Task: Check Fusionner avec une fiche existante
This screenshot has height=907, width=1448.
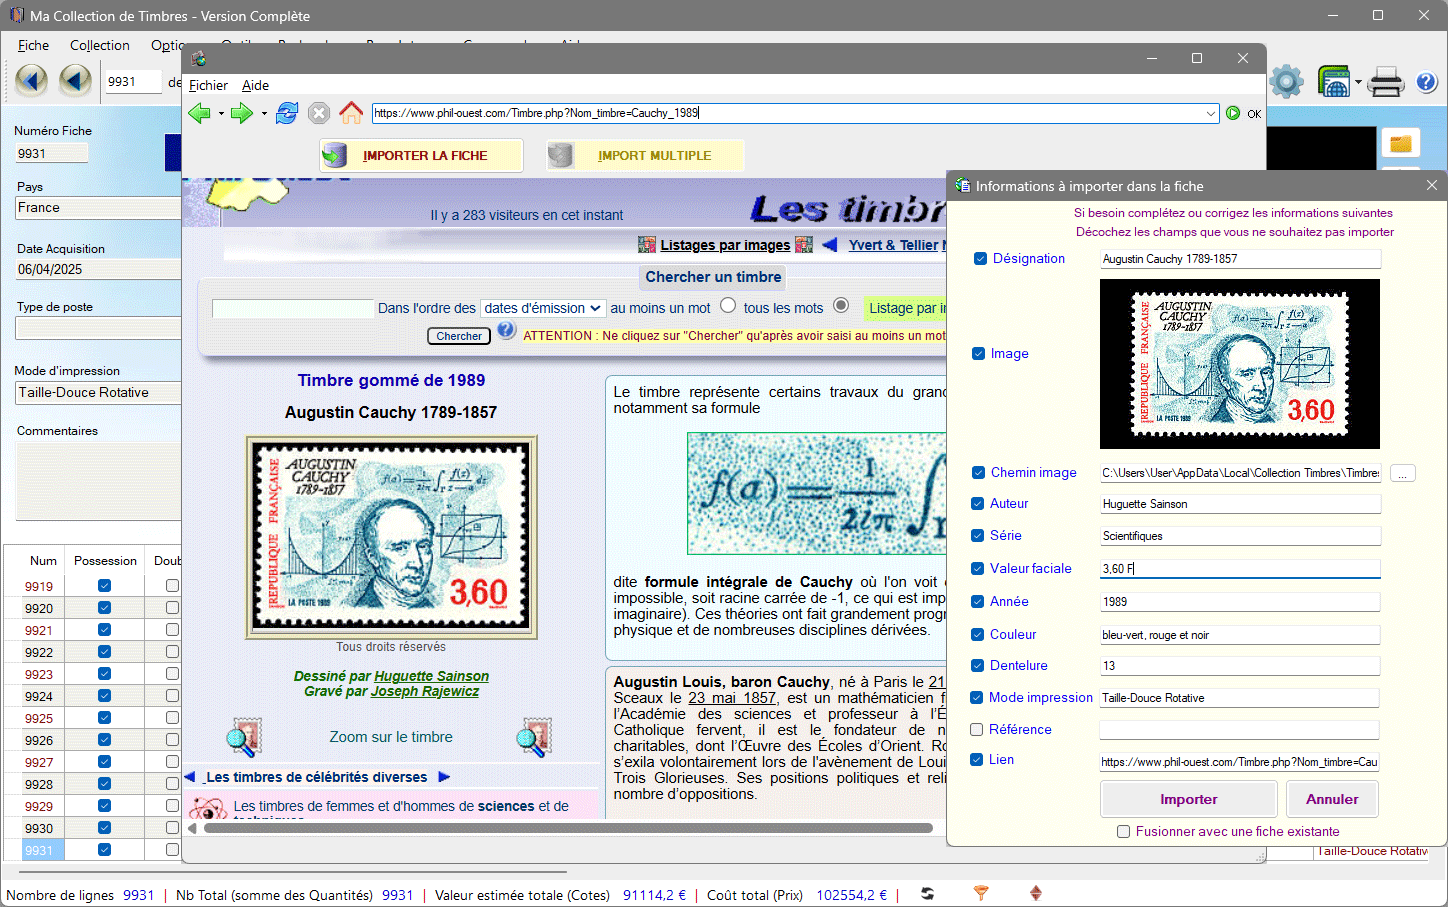Action: pyautogui.click(x=1124, y=832)
